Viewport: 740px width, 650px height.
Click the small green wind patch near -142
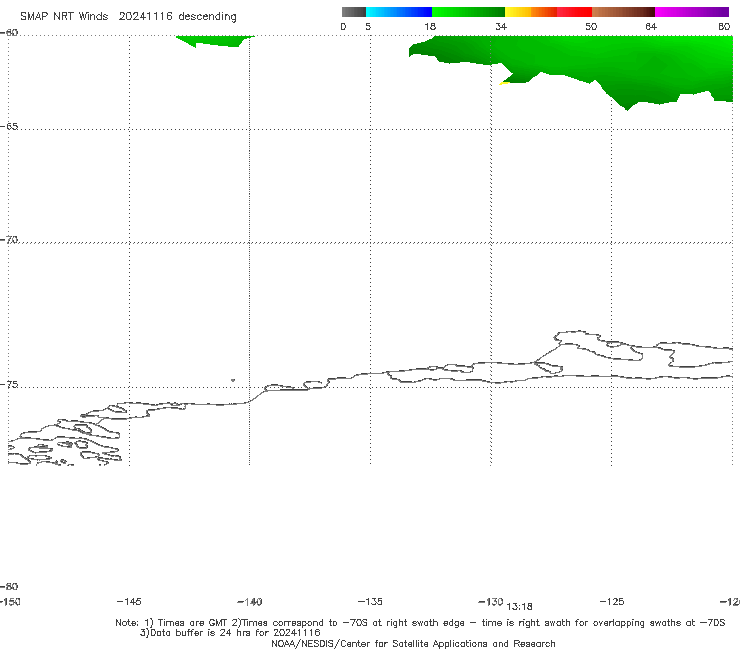215,41
